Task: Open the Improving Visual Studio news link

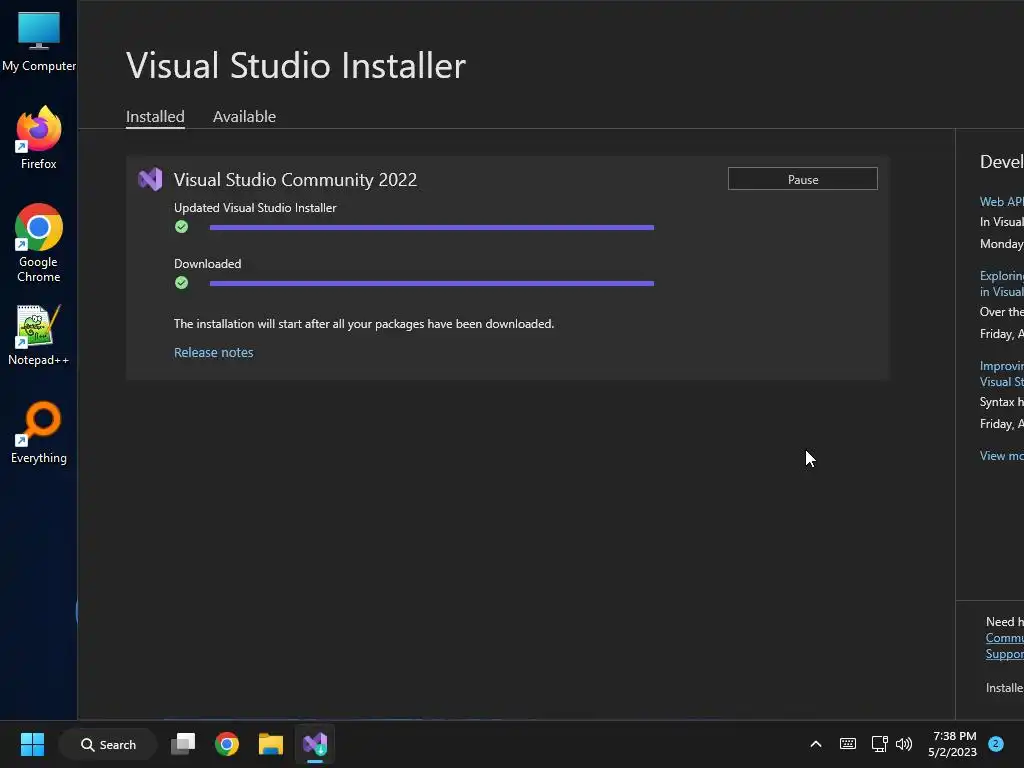Action: [1001, 374]
